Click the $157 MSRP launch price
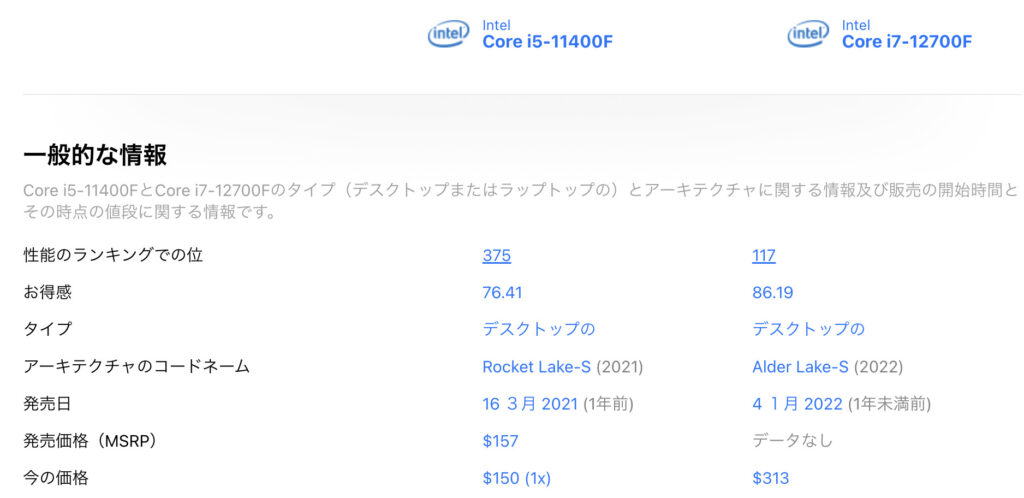 (500, 441)
